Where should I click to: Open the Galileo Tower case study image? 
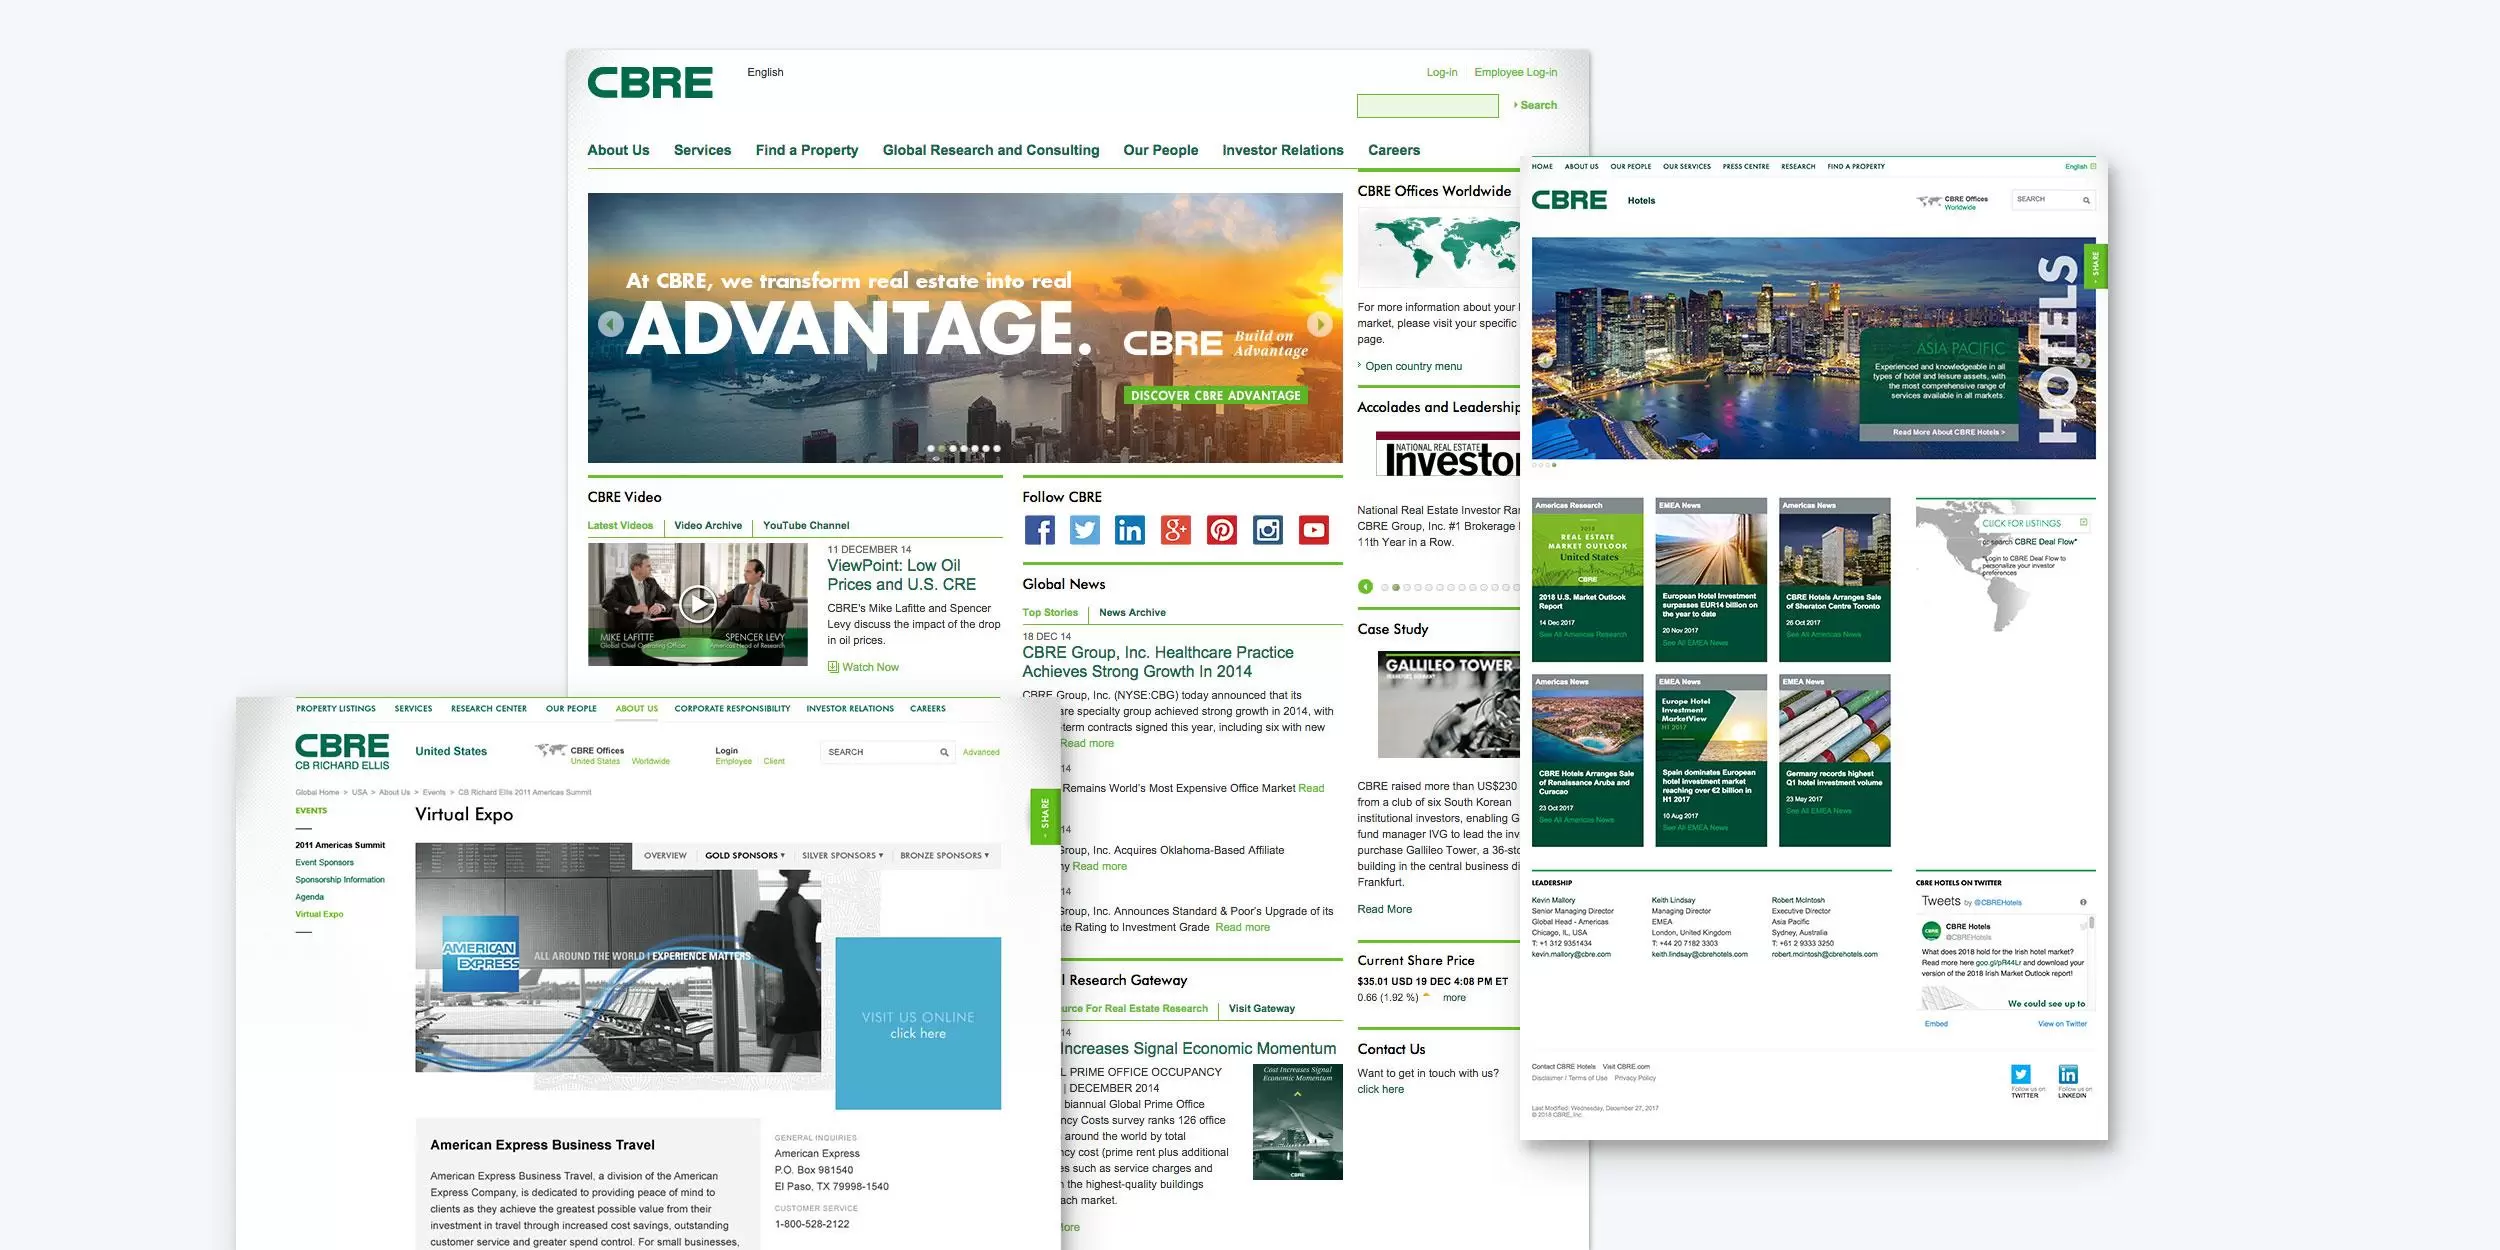(1448, 704)
